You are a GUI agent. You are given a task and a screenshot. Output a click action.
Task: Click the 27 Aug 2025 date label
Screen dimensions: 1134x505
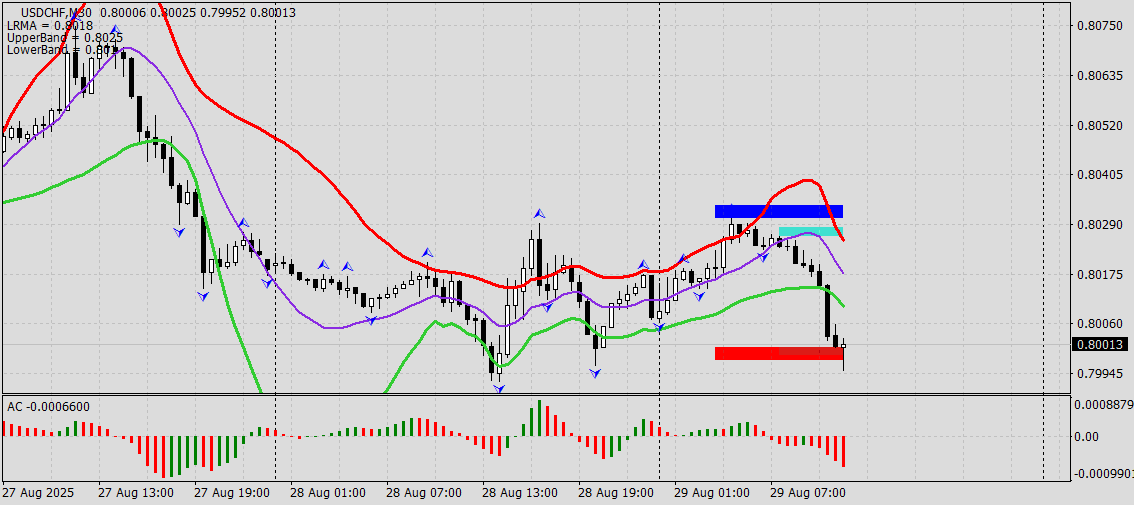(38, 493)
